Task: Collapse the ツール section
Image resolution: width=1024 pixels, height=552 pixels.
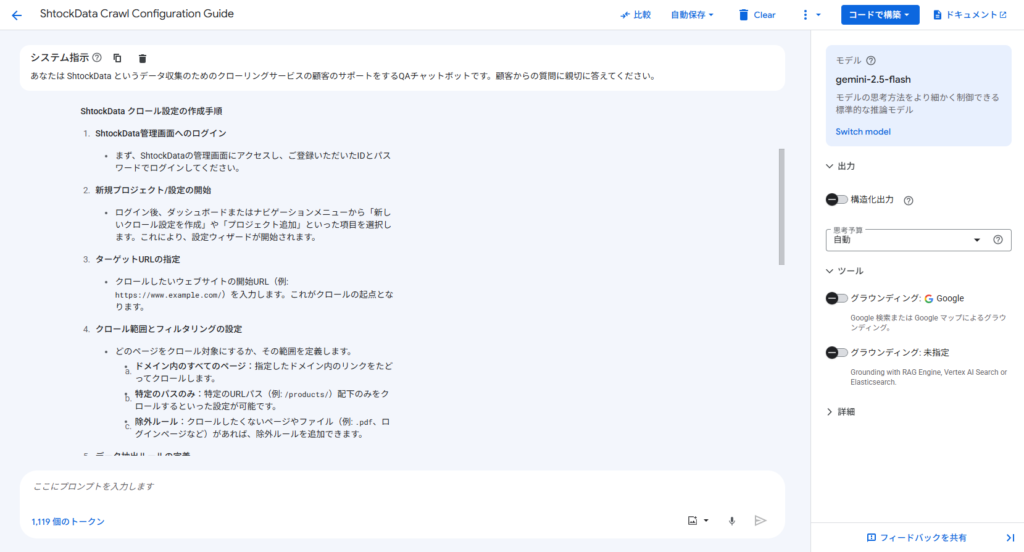Action: (844, 270)
